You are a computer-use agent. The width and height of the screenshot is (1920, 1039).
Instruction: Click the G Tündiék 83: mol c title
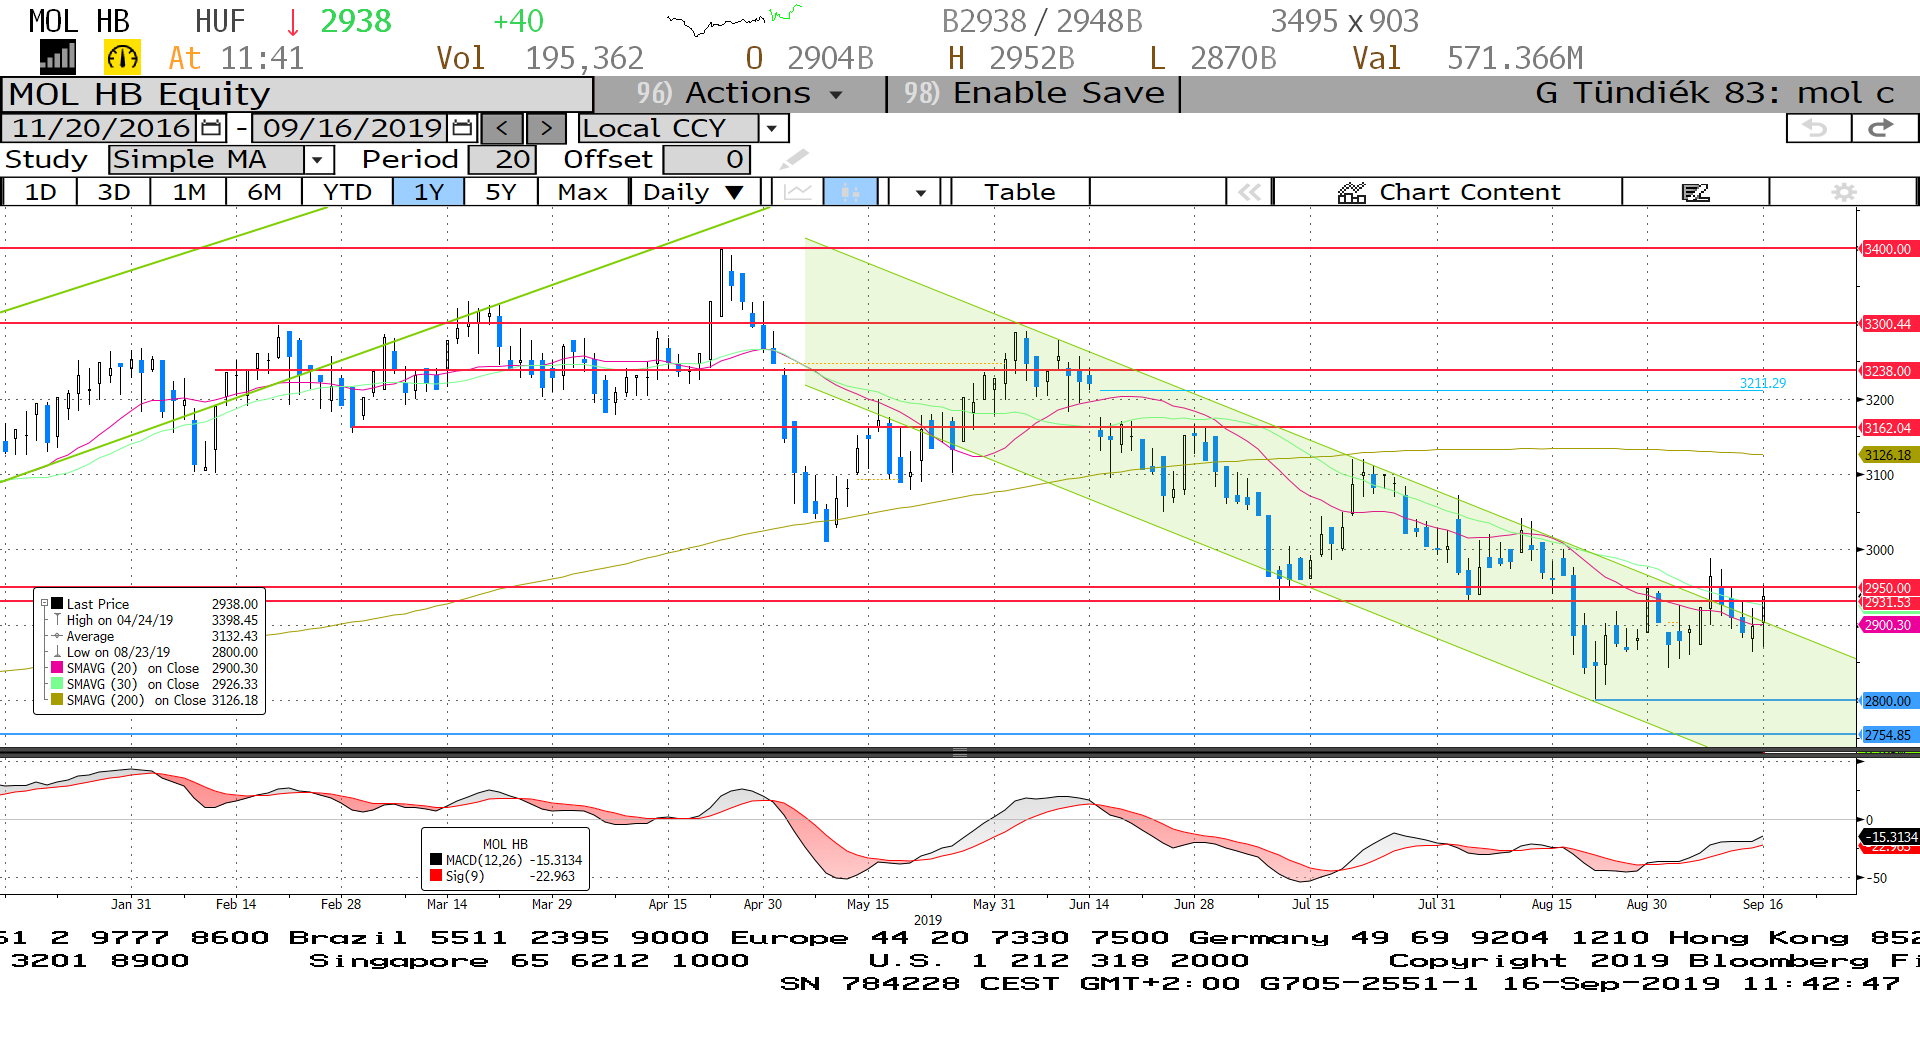tap(1714, 93)
